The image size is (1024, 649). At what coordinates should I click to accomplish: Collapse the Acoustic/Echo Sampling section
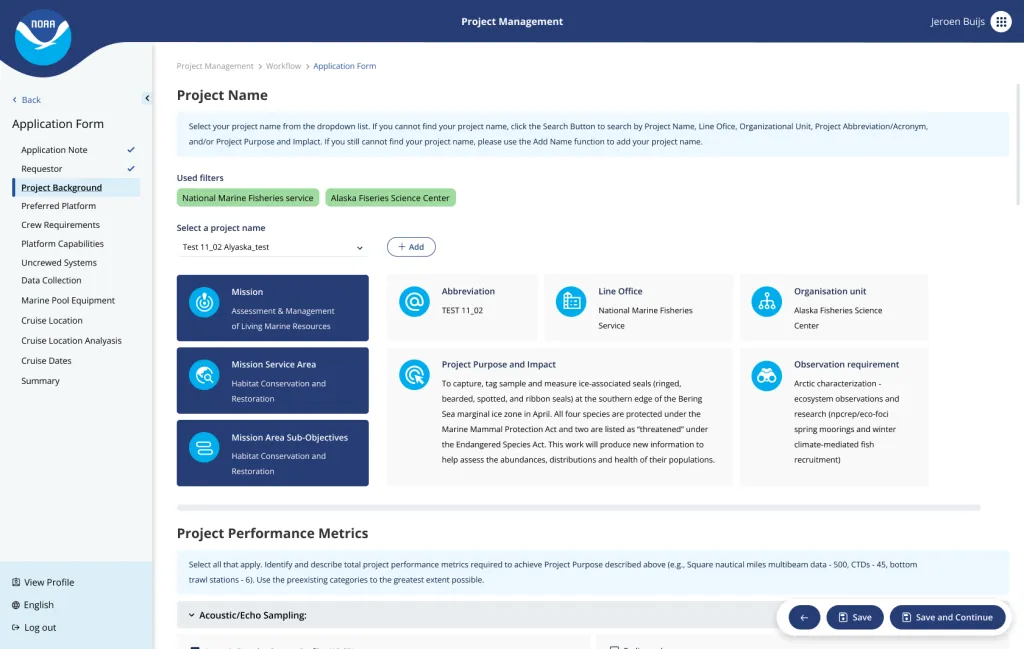pyautogui.click(x=190, y=615)
